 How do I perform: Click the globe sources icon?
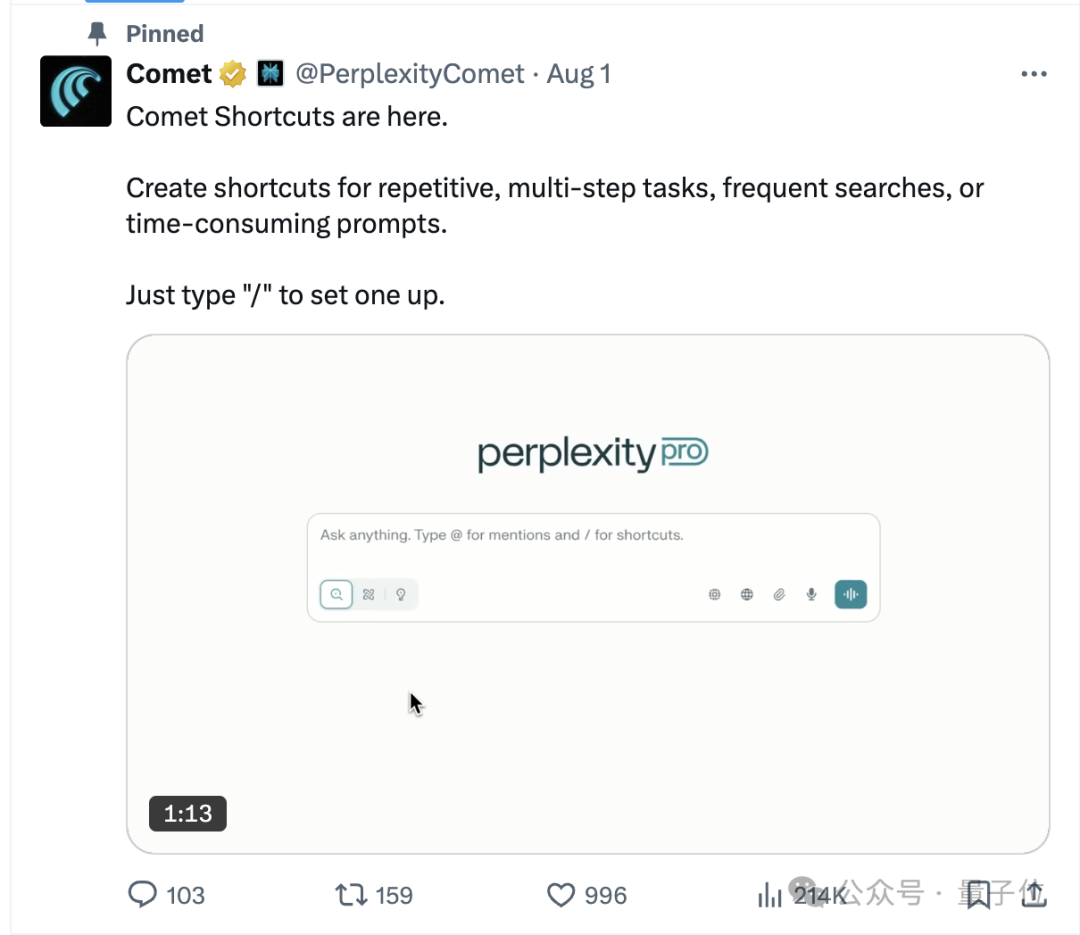[747, 594]
